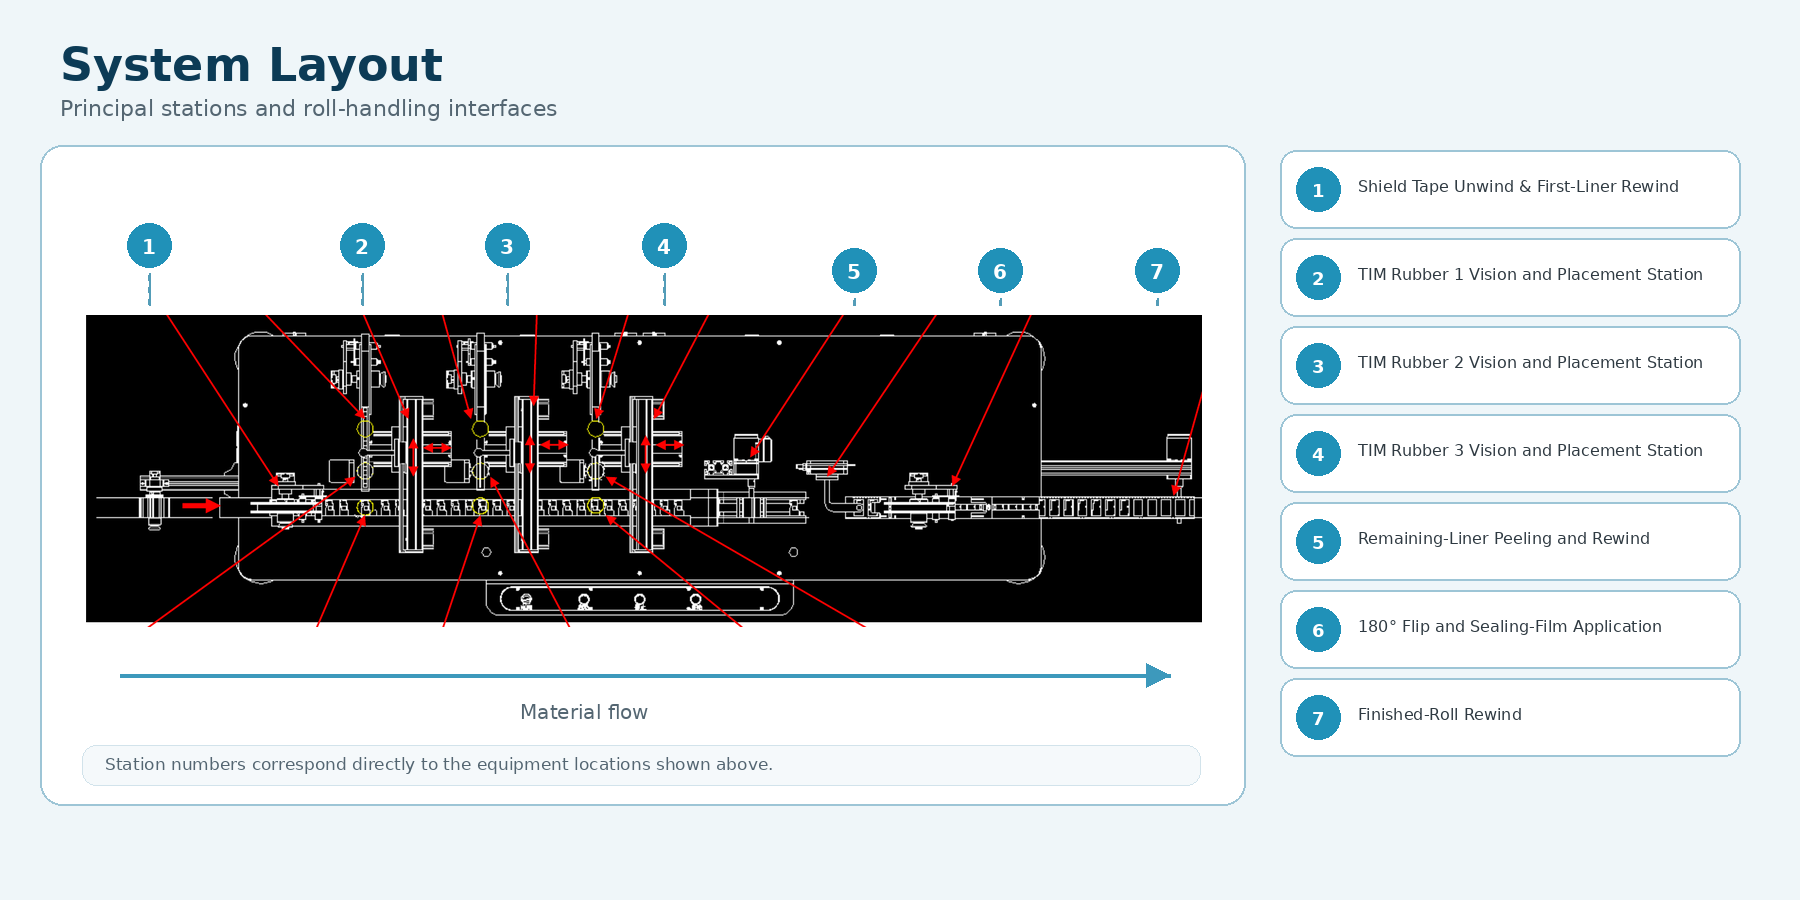Click legend badge 4 beside TIM Rubber 3

(1318, 454)
